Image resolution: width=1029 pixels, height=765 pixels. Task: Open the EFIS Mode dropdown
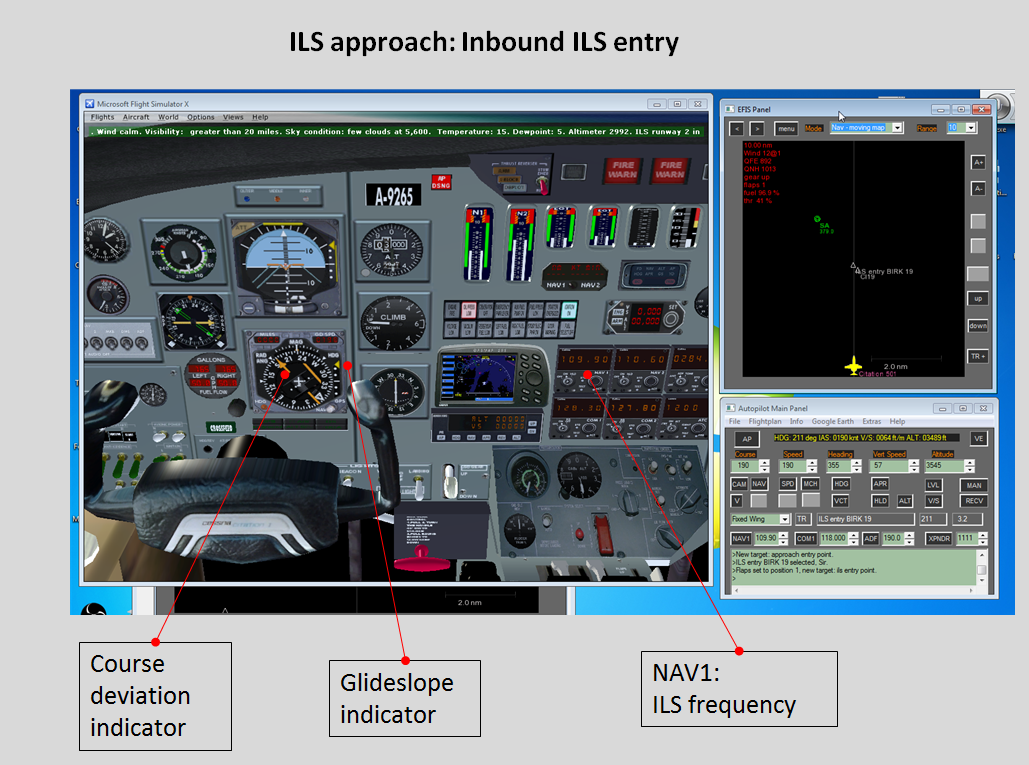tap(867, 128)
